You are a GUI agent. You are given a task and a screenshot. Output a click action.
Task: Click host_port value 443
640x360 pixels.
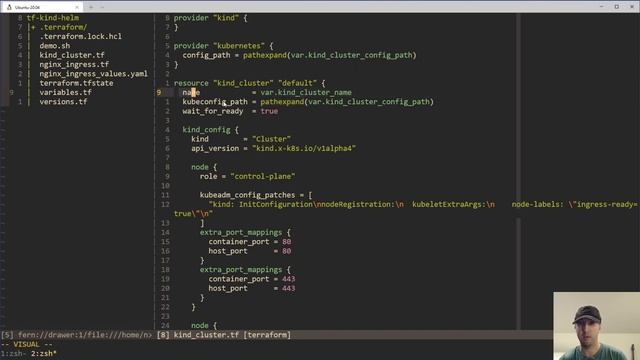pyautogui.click(x=288, y=288)
